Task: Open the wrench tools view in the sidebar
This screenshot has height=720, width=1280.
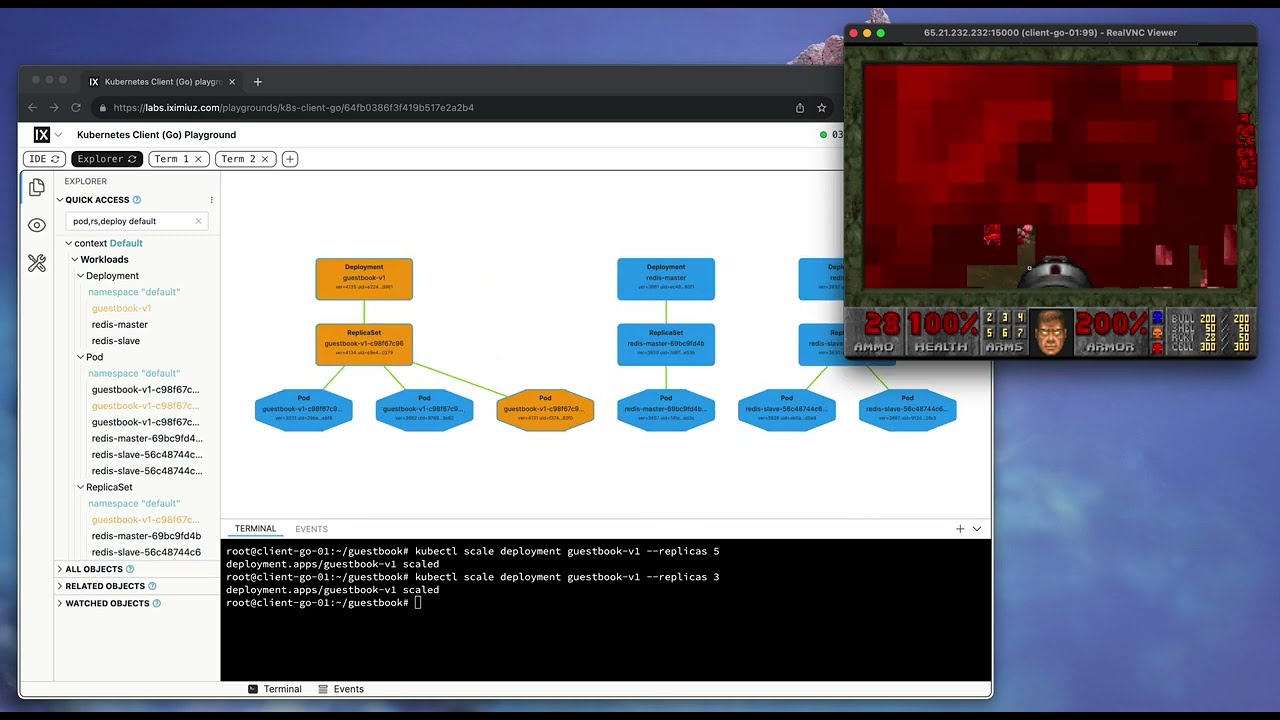Action: click(x=37, y=263)
